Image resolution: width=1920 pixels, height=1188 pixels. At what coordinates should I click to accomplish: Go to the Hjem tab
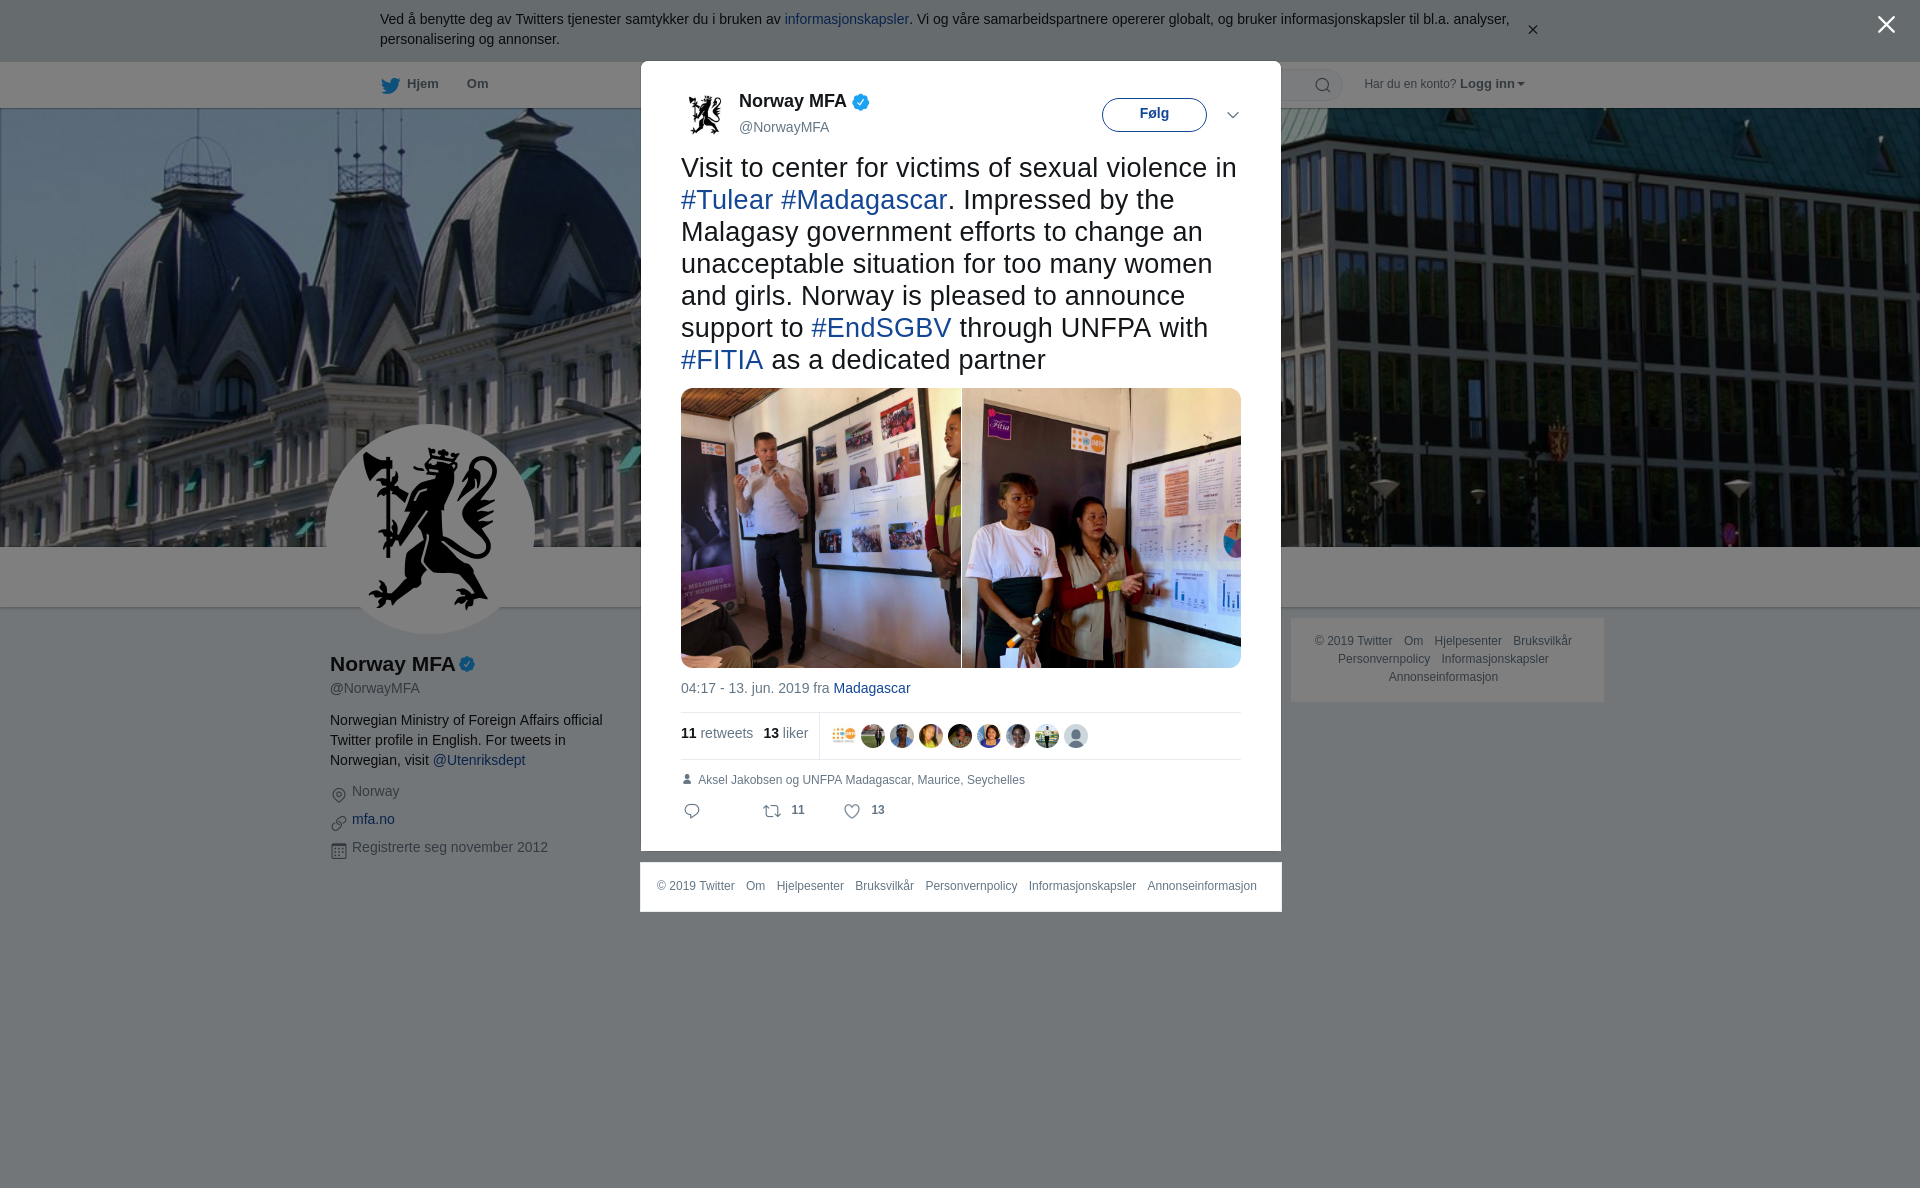(422, 84)
